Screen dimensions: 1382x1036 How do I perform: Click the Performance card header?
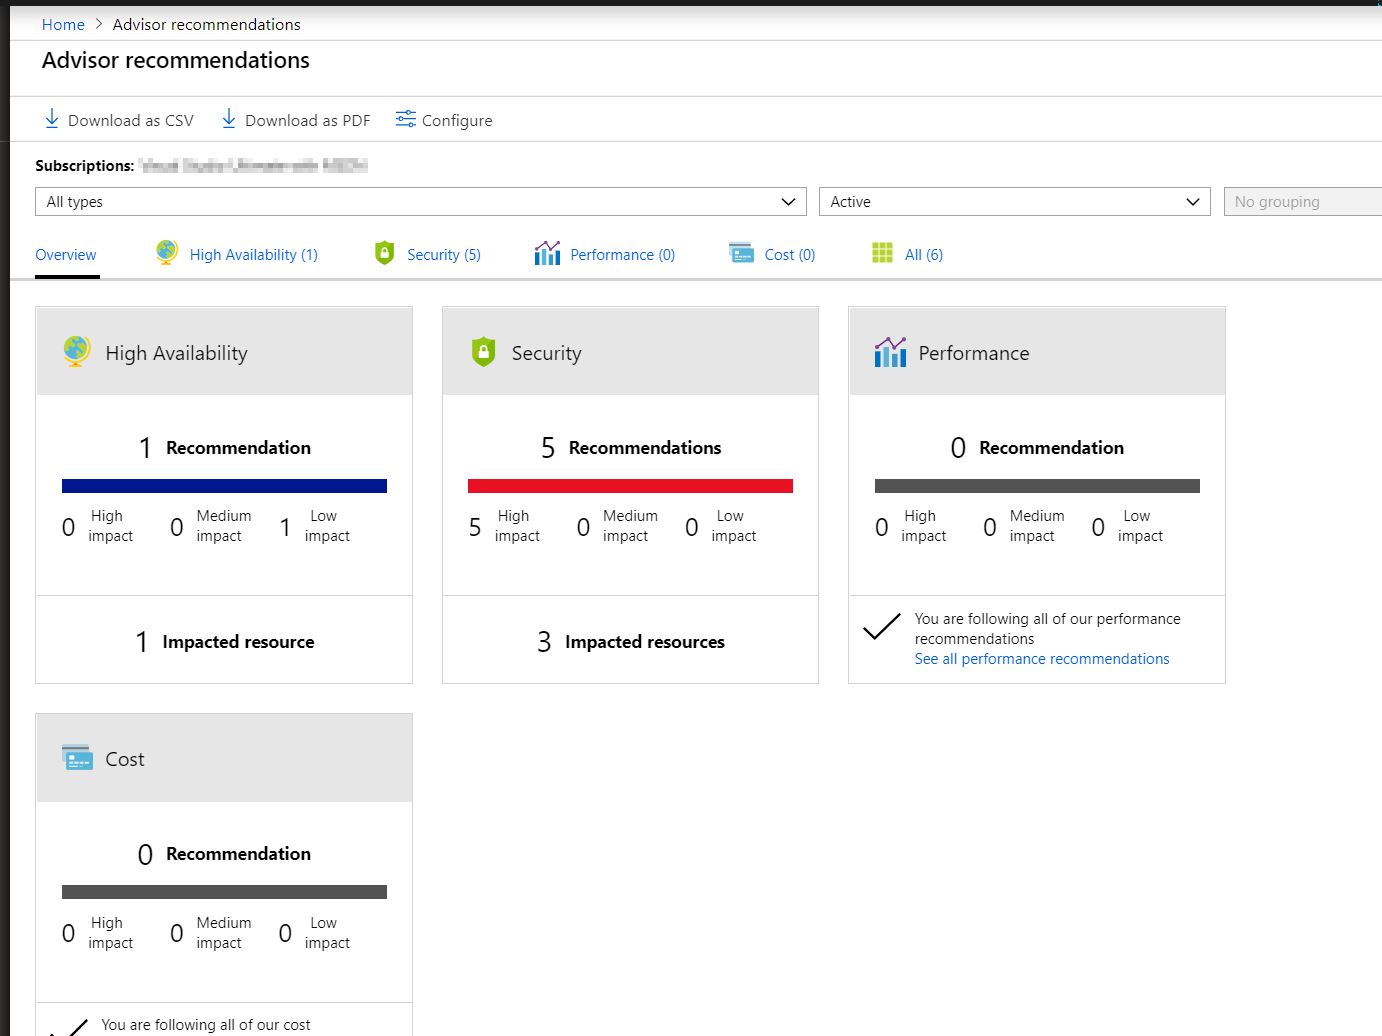[1037, 351]
